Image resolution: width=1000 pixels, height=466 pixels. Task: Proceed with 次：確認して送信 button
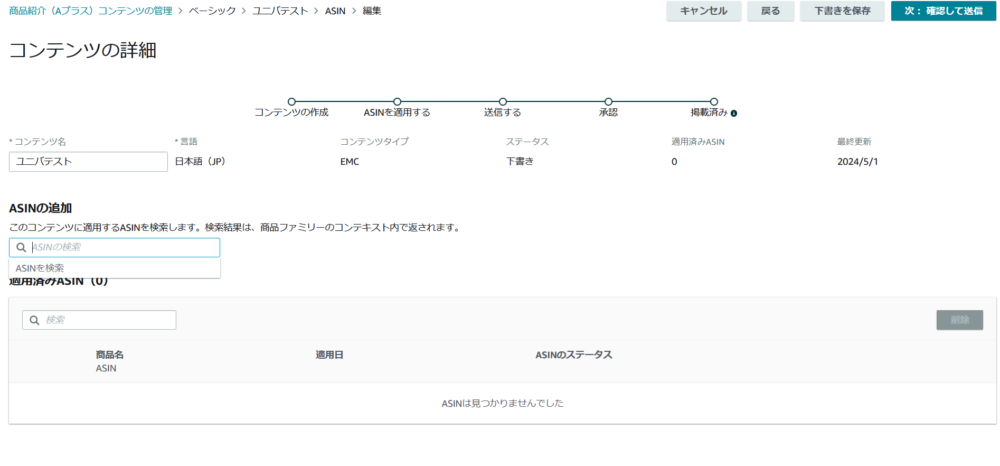click(943, 11)
